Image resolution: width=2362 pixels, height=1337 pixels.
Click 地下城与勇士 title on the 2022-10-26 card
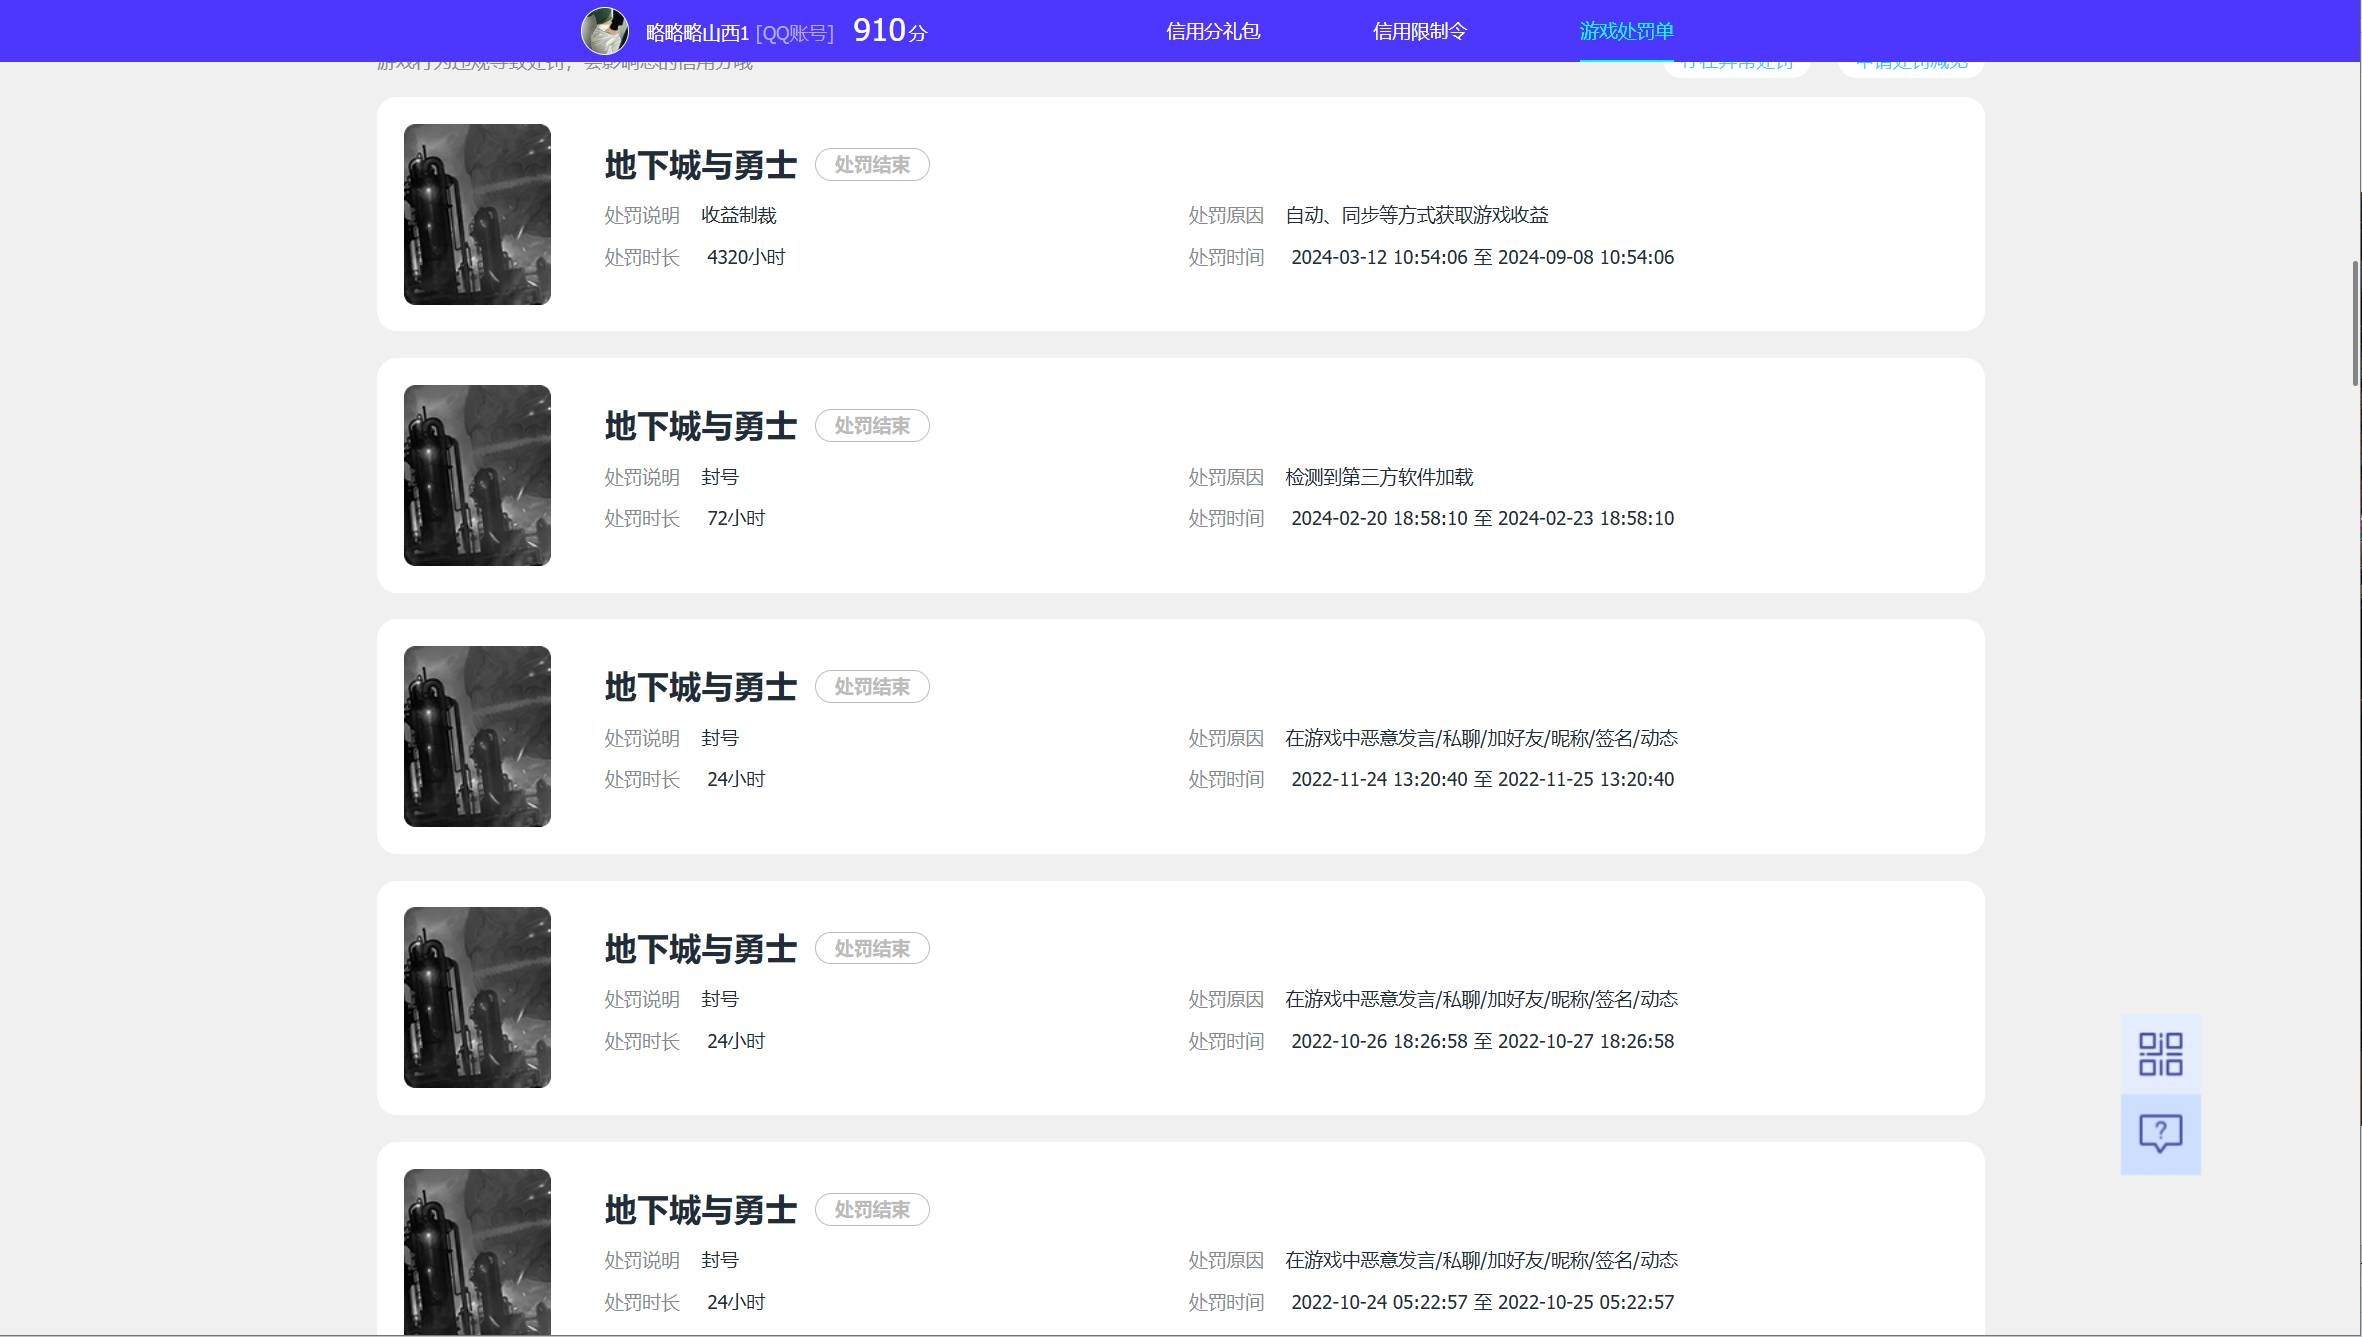click(700, 949)
